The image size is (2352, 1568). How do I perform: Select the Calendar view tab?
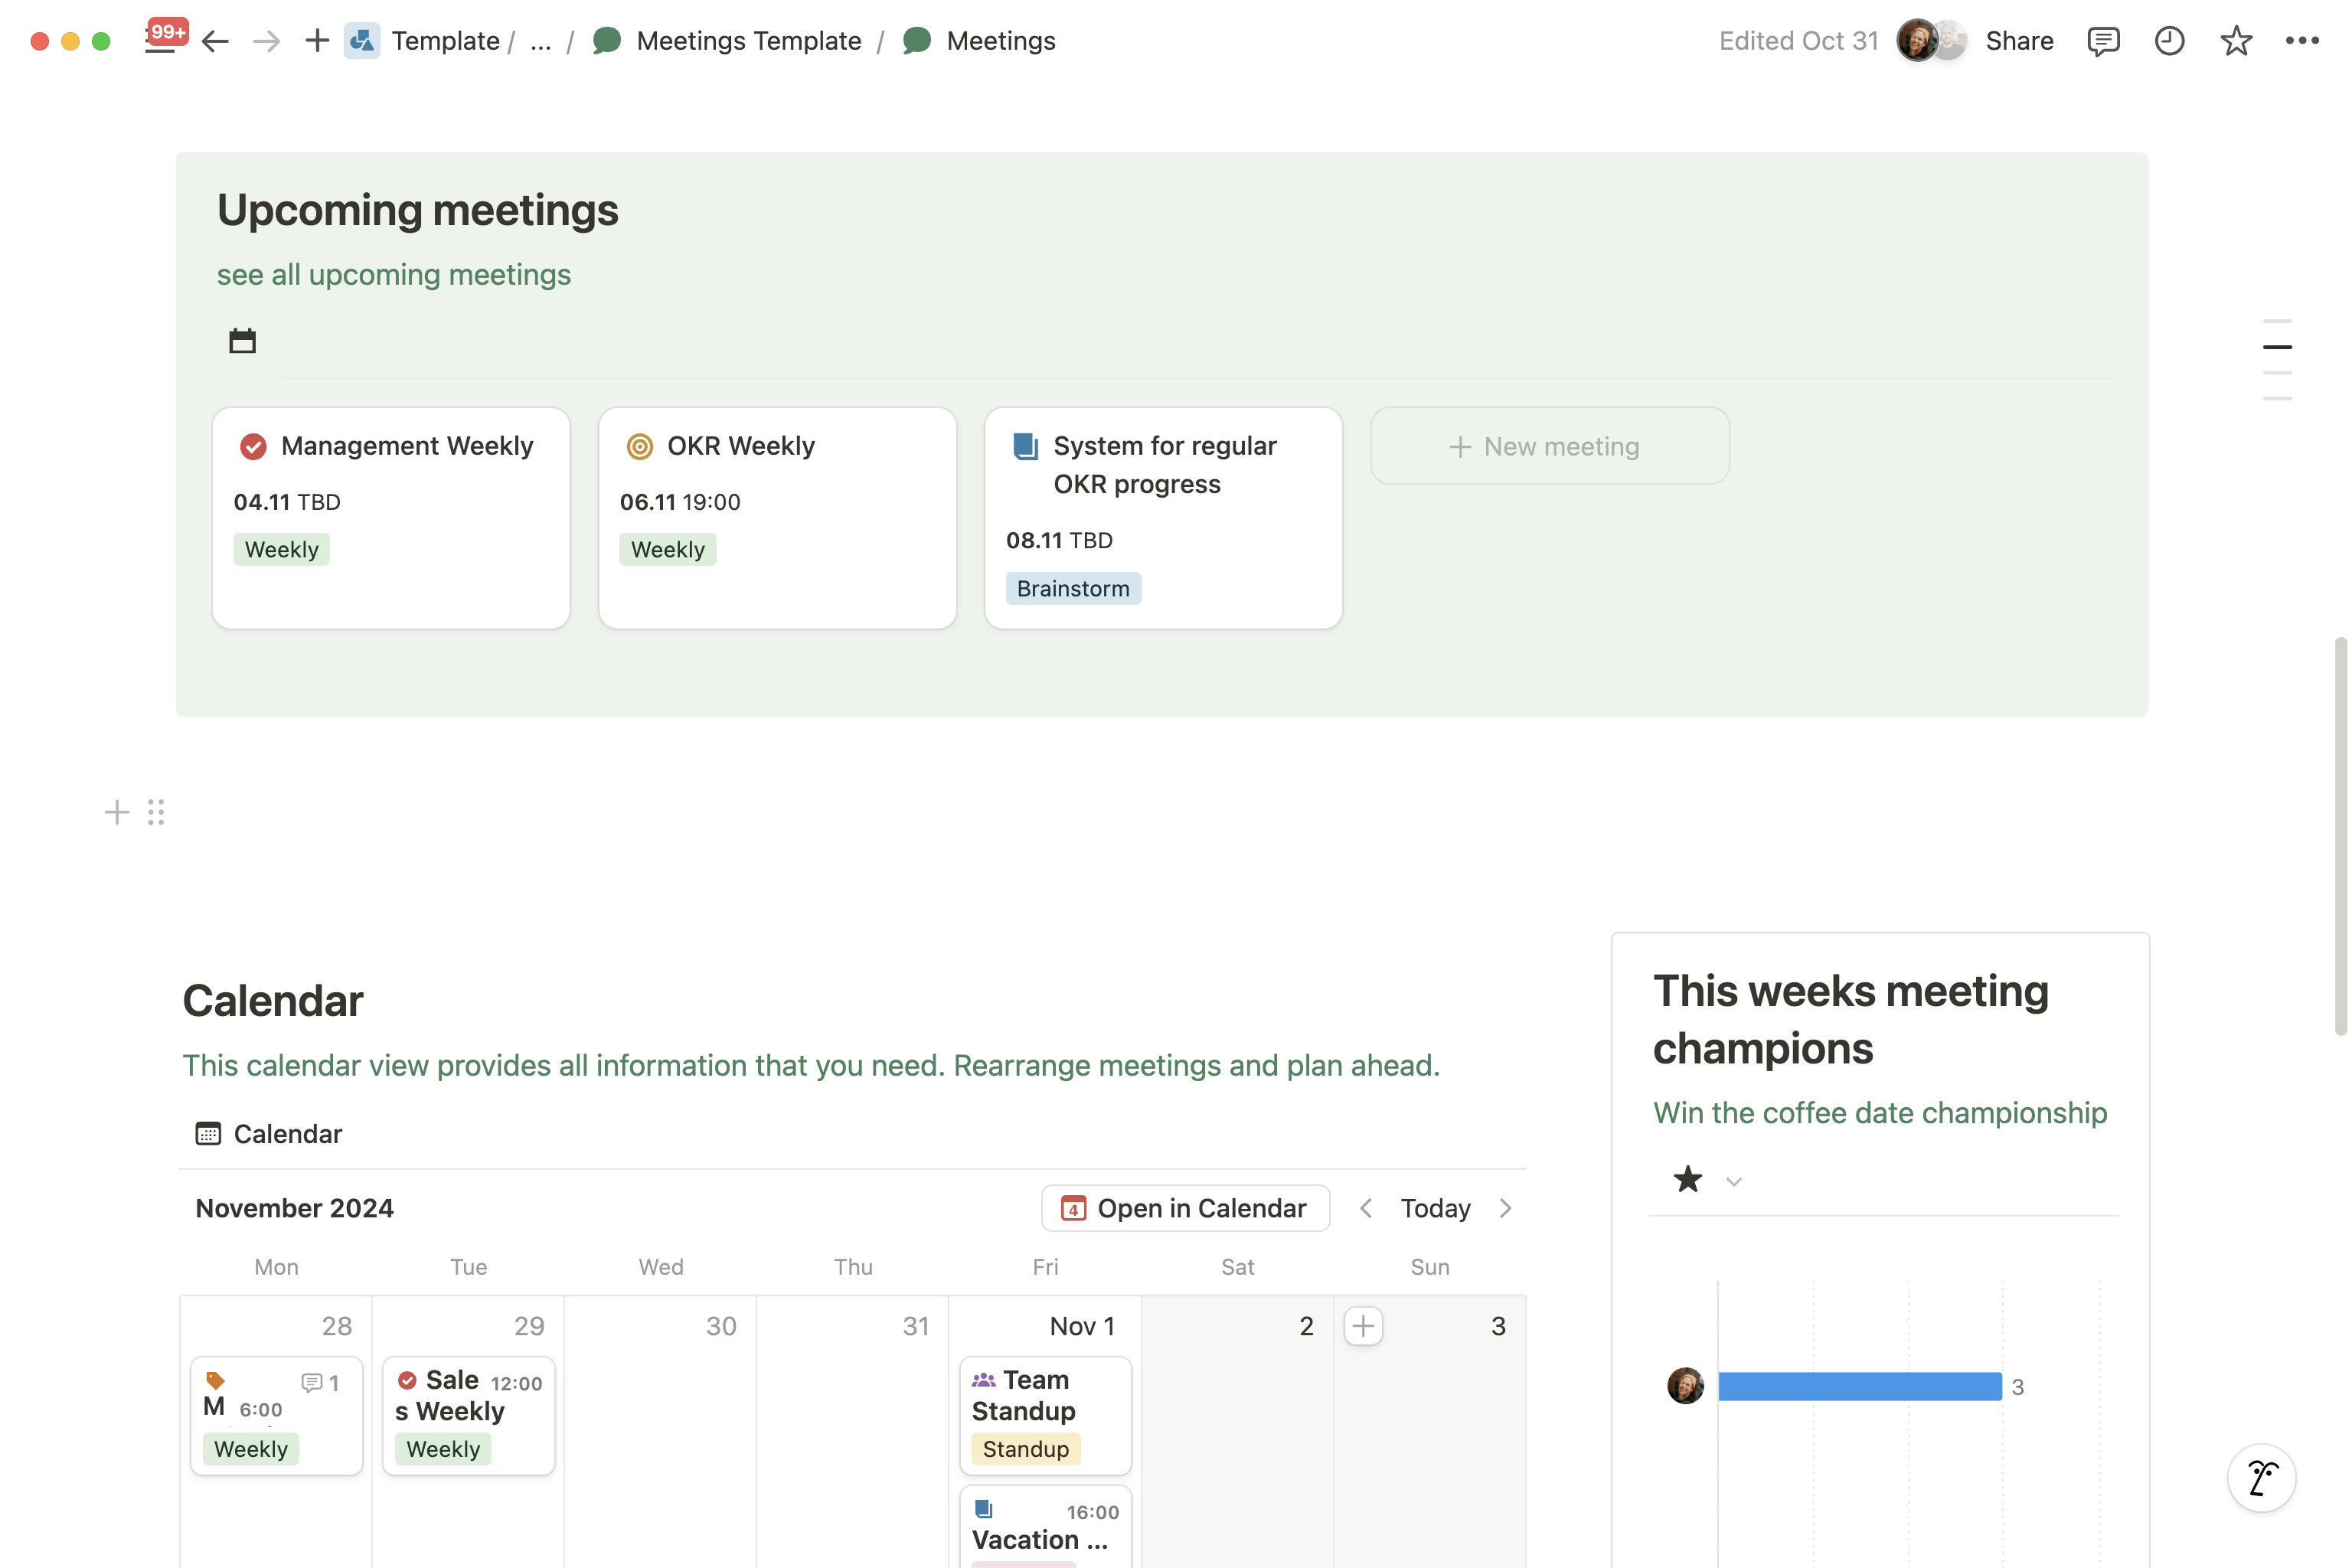(x=269, y=1134)
